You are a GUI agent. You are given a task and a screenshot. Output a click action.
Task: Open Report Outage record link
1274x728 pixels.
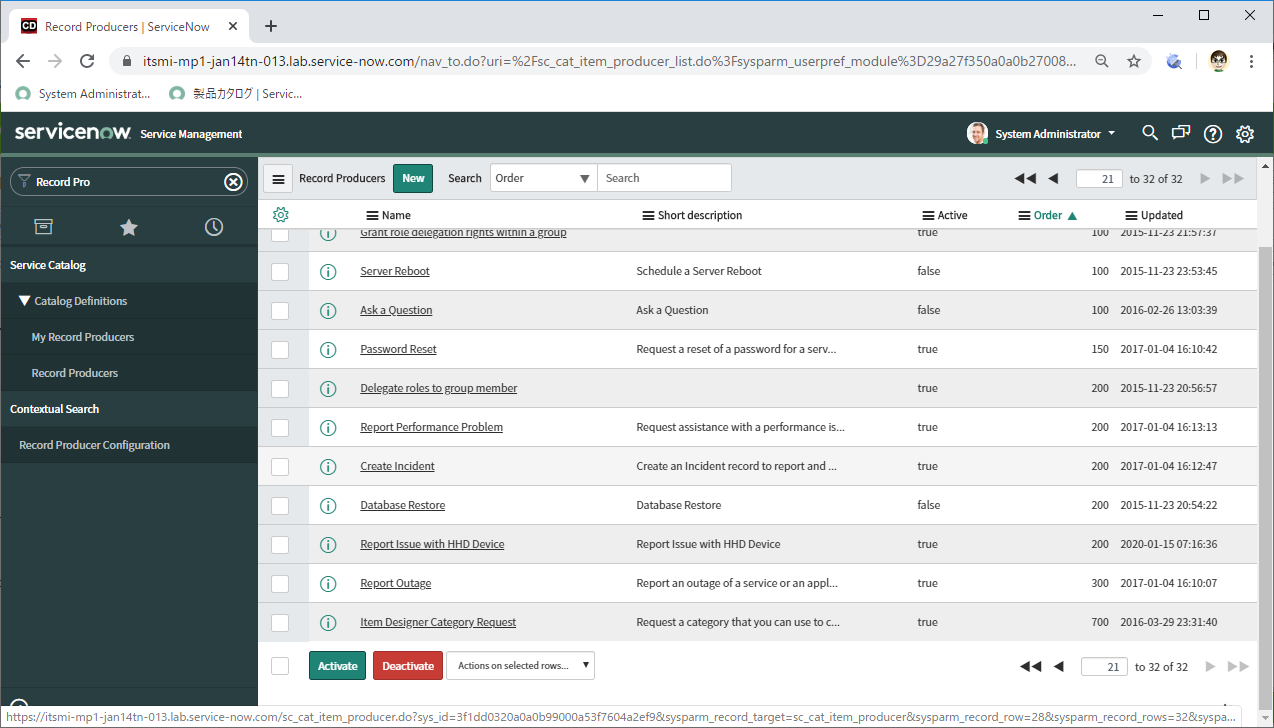pyautogui.click(x=395, y=583)
